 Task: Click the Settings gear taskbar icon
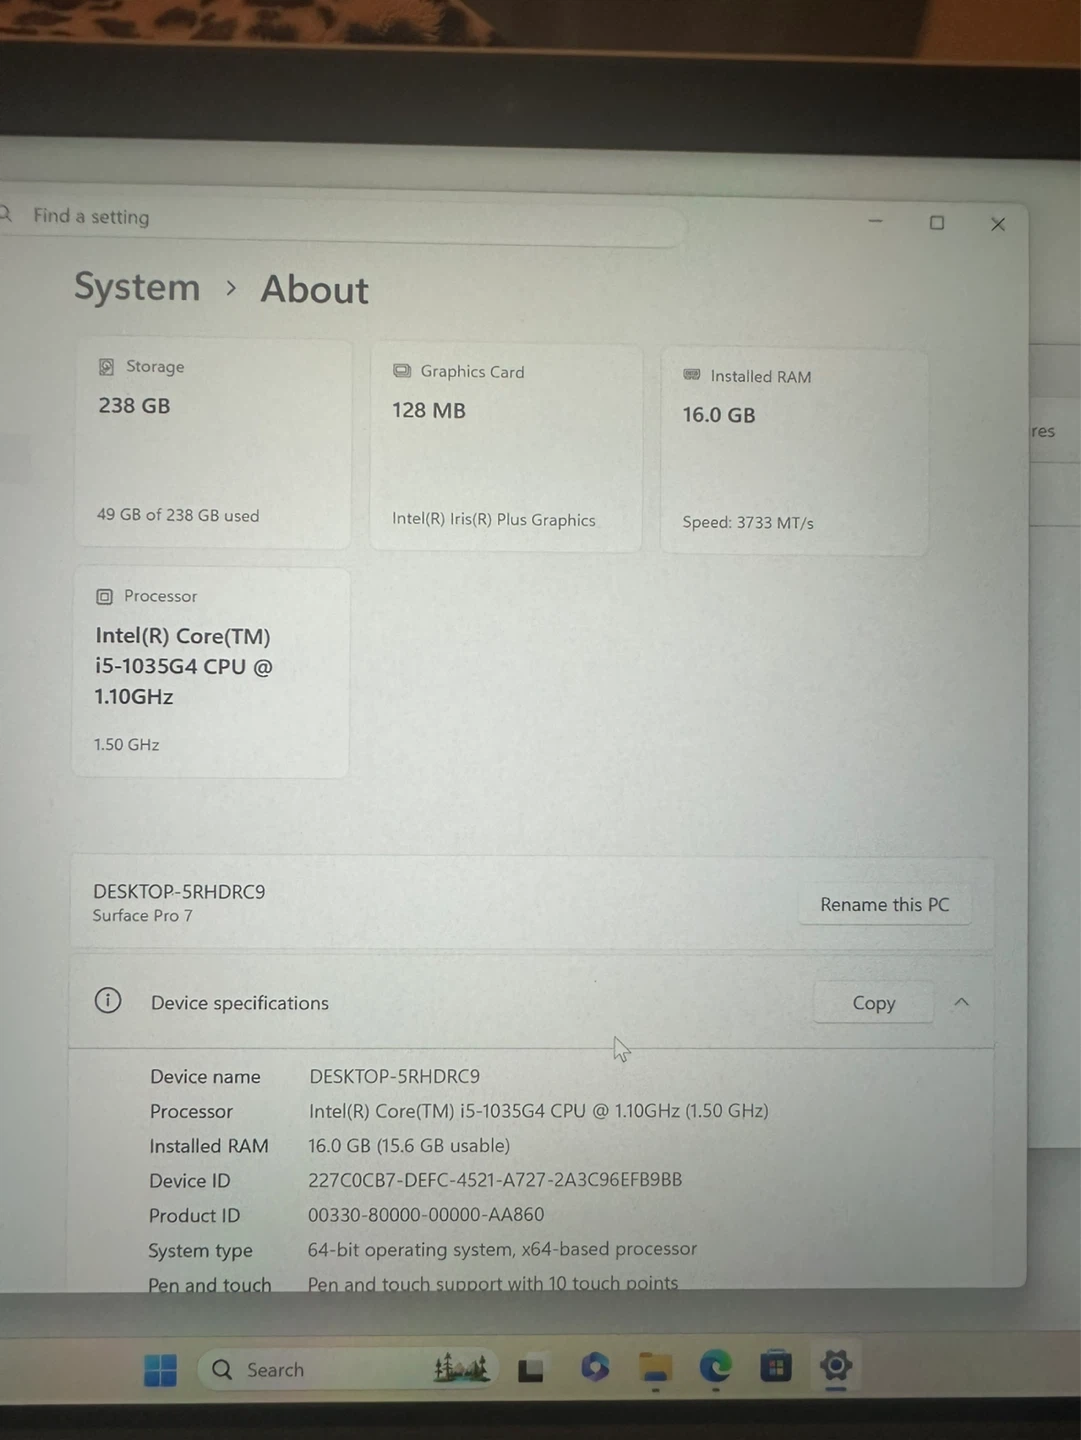[x=836, y=1365]
